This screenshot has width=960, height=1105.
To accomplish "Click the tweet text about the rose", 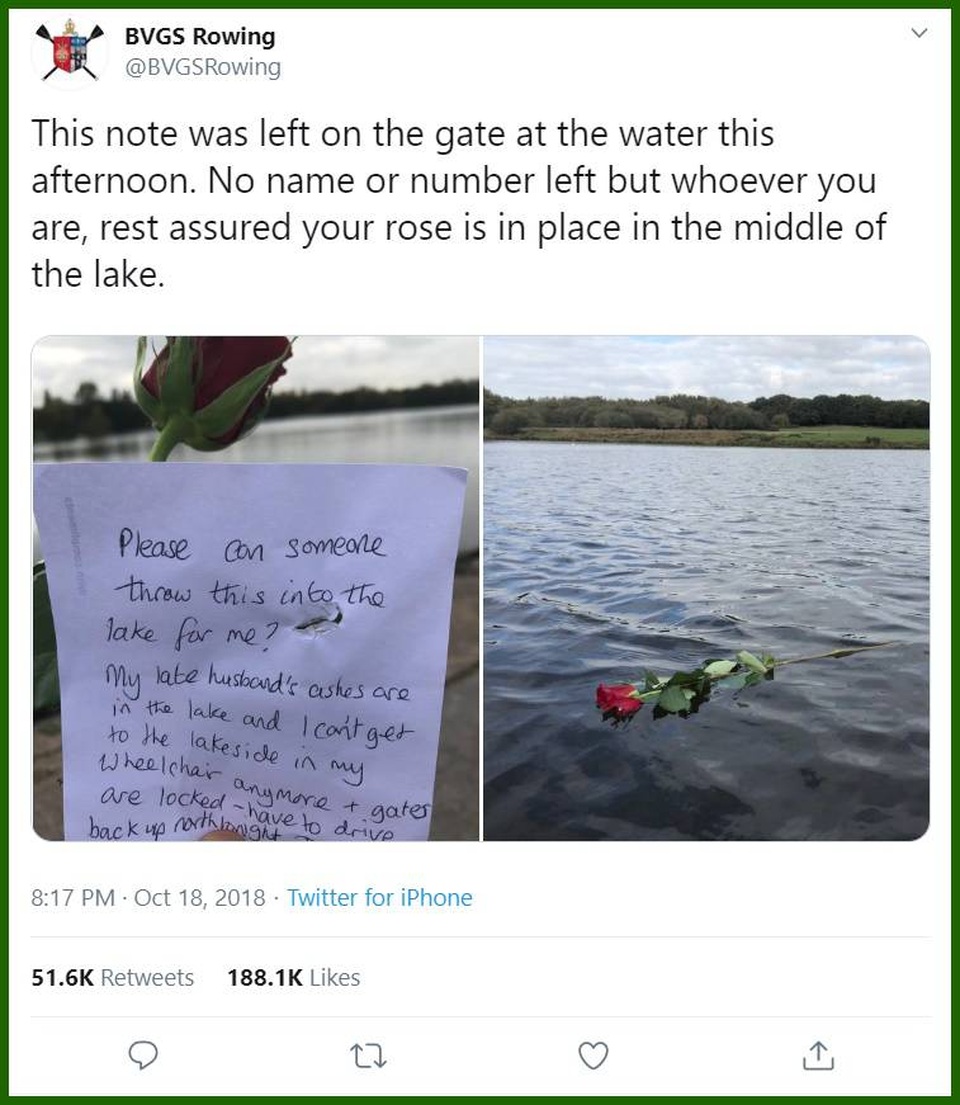I will [458, 203].
